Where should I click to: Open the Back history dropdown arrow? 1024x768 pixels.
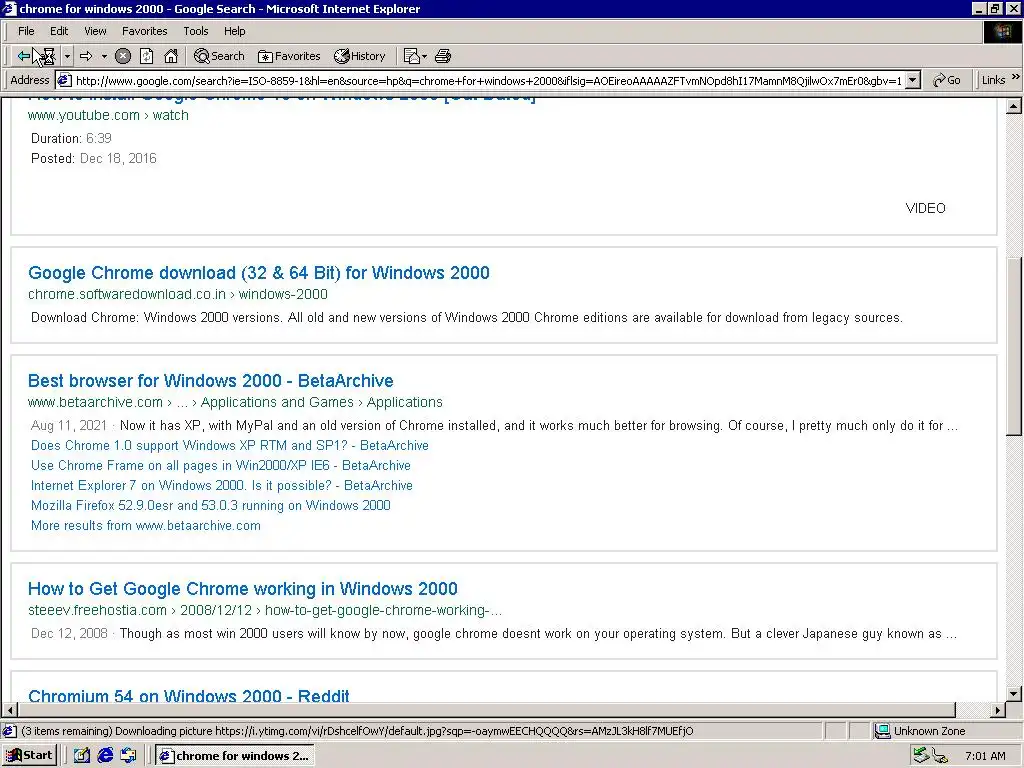coord(67,56)
